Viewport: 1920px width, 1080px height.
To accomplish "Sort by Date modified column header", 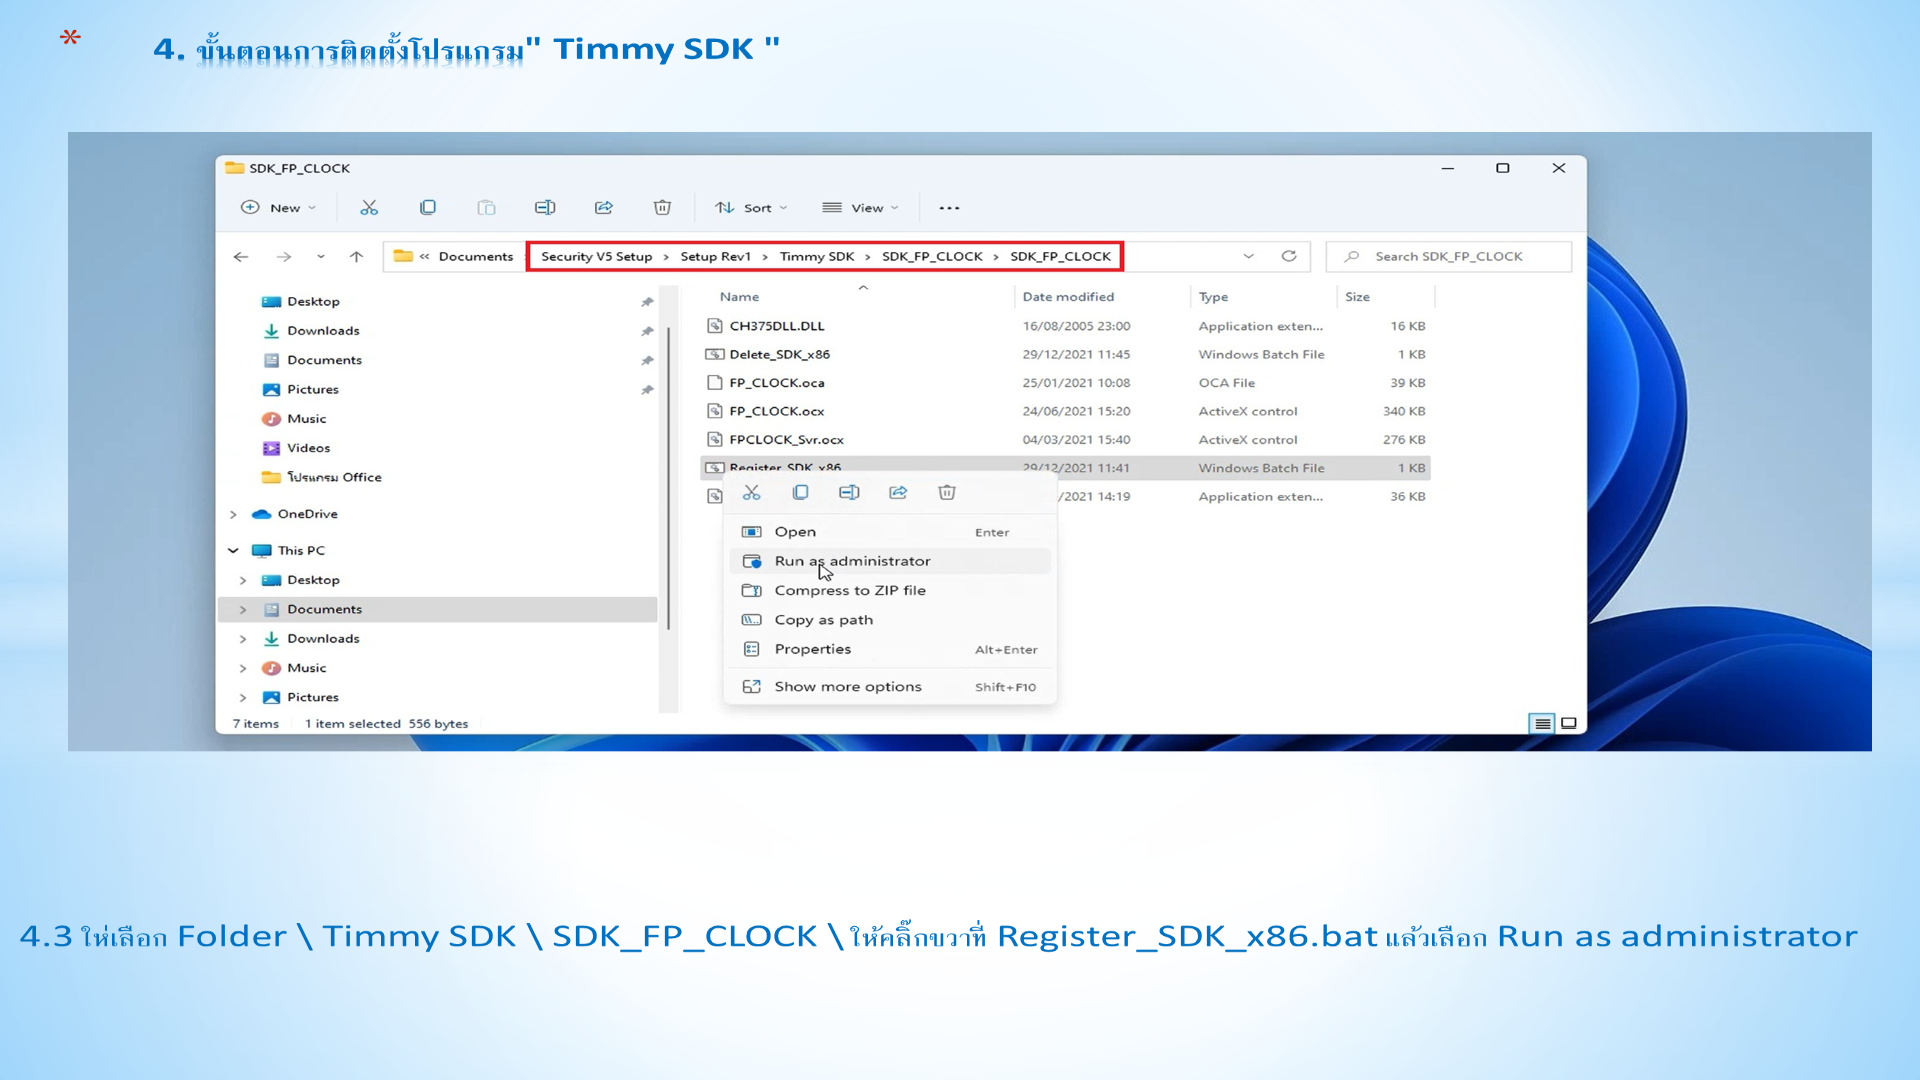I will pos(1067,297).
